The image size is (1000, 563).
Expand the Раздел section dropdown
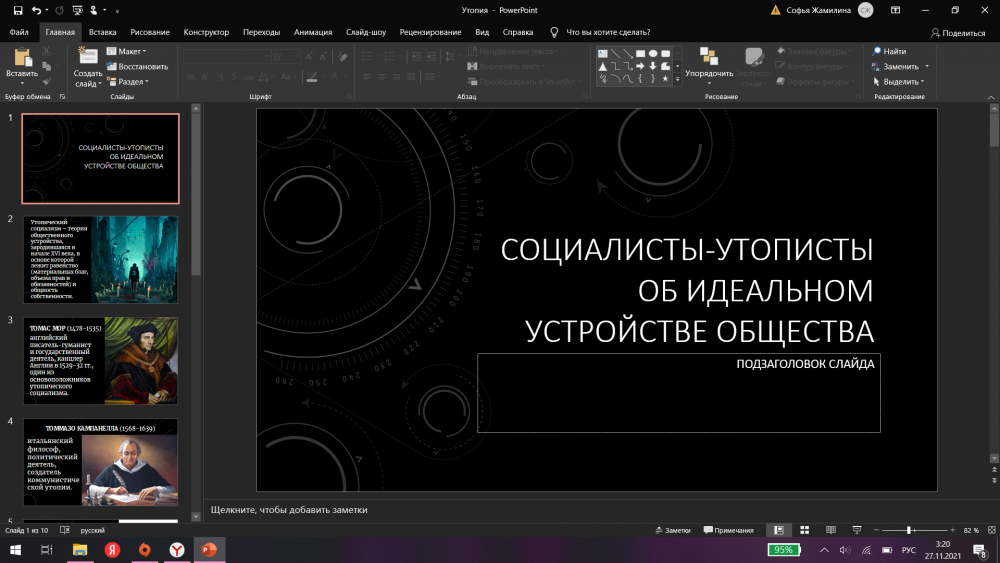coord(127,82)
